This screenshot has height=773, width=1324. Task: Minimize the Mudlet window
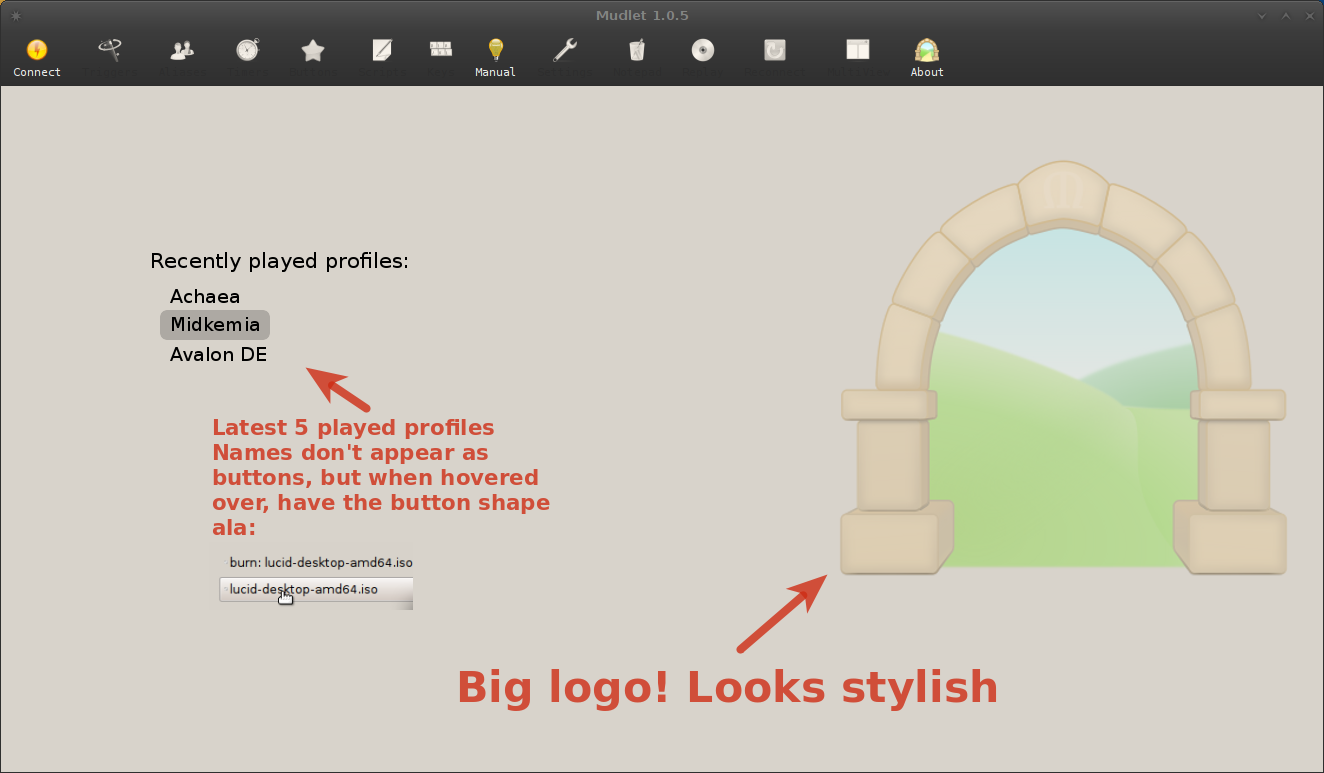(1261, 16)
